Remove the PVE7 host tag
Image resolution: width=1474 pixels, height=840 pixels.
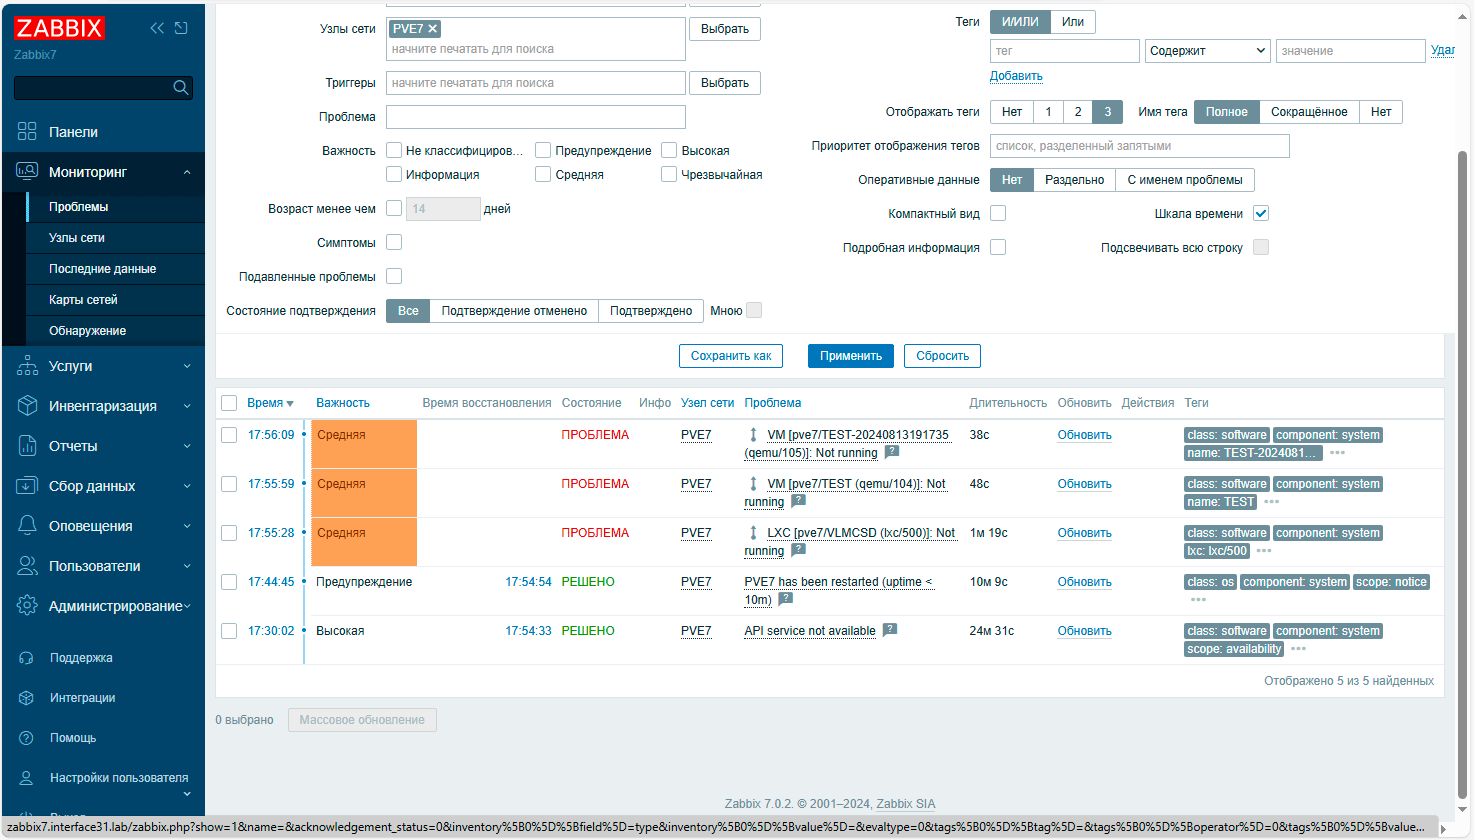[433, 29]
